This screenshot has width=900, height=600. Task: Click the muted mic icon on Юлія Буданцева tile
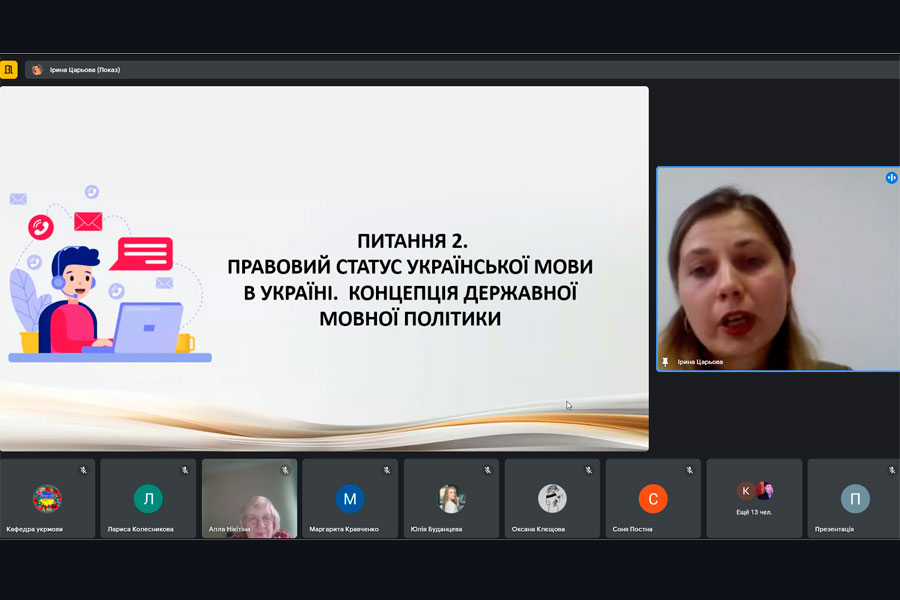488,470
